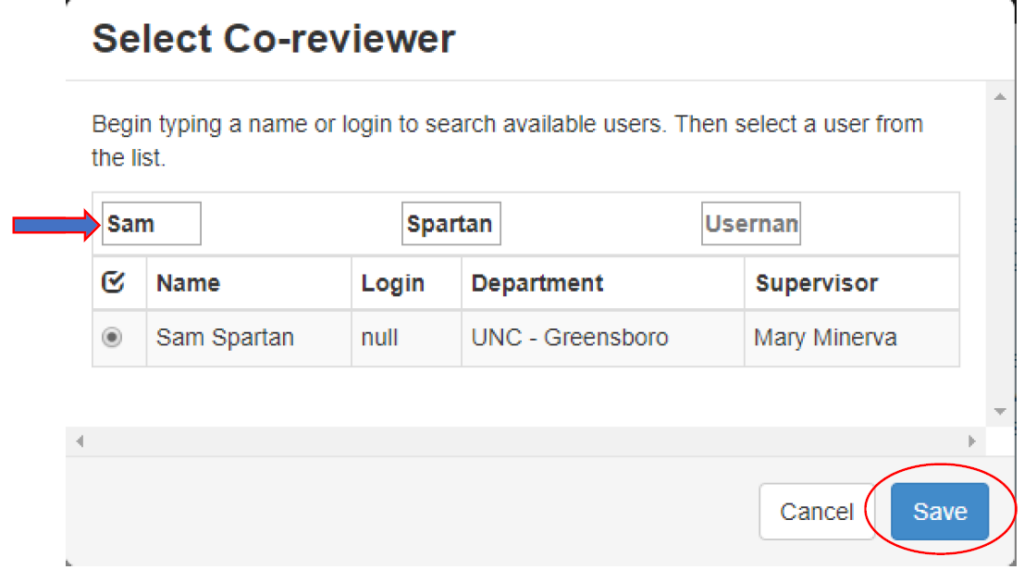The height and width of the screenshot is (582, 1024).
Task: Click the Mary Minerva supervisor cell
Action: pyautogui.click(x=825, y=338)
